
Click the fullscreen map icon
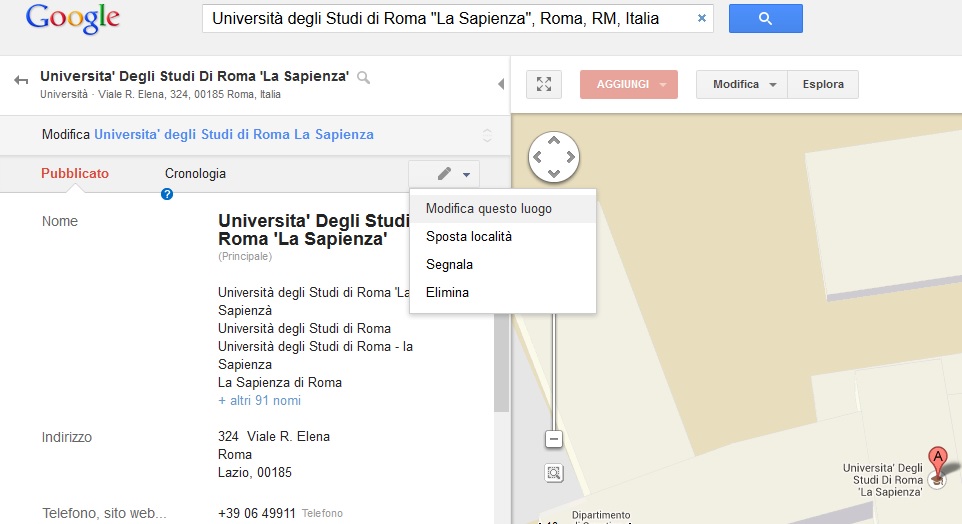pos(544,84)
